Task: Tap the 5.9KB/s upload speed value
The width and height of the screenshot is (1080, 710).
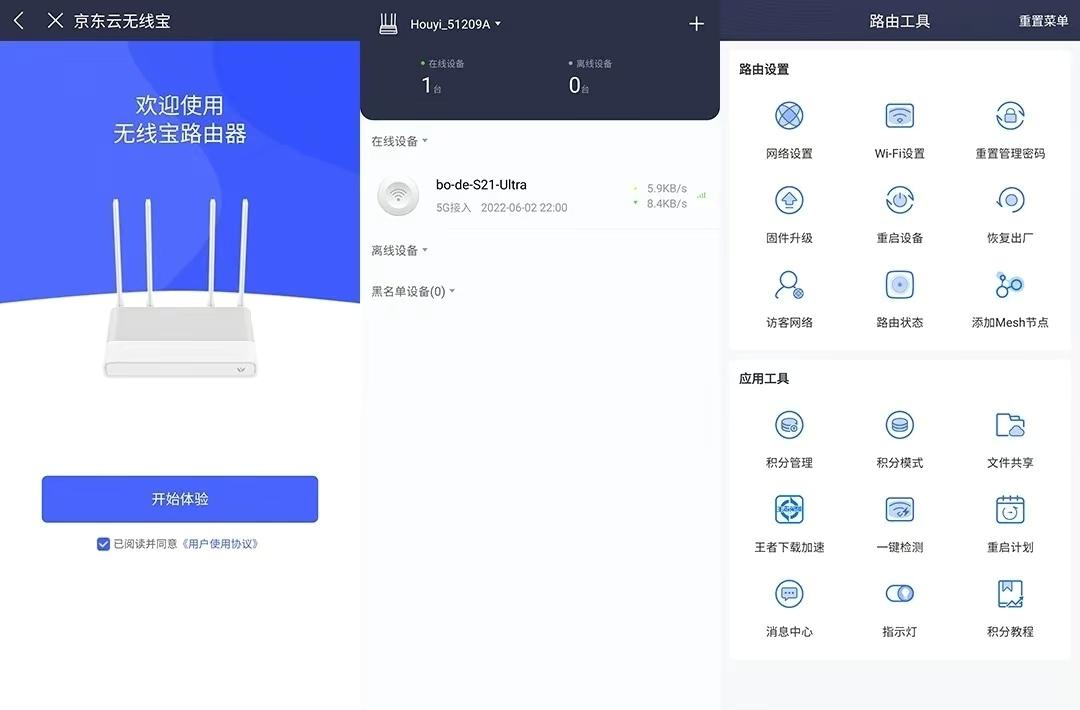Action: pos(666,188)
